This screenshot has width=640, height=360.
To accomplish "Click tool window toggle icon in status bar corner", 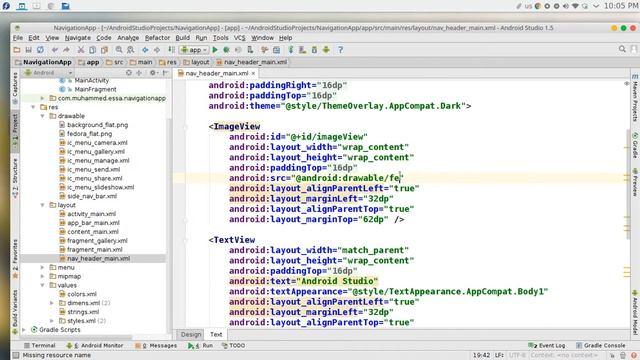I will pos(16,355).
